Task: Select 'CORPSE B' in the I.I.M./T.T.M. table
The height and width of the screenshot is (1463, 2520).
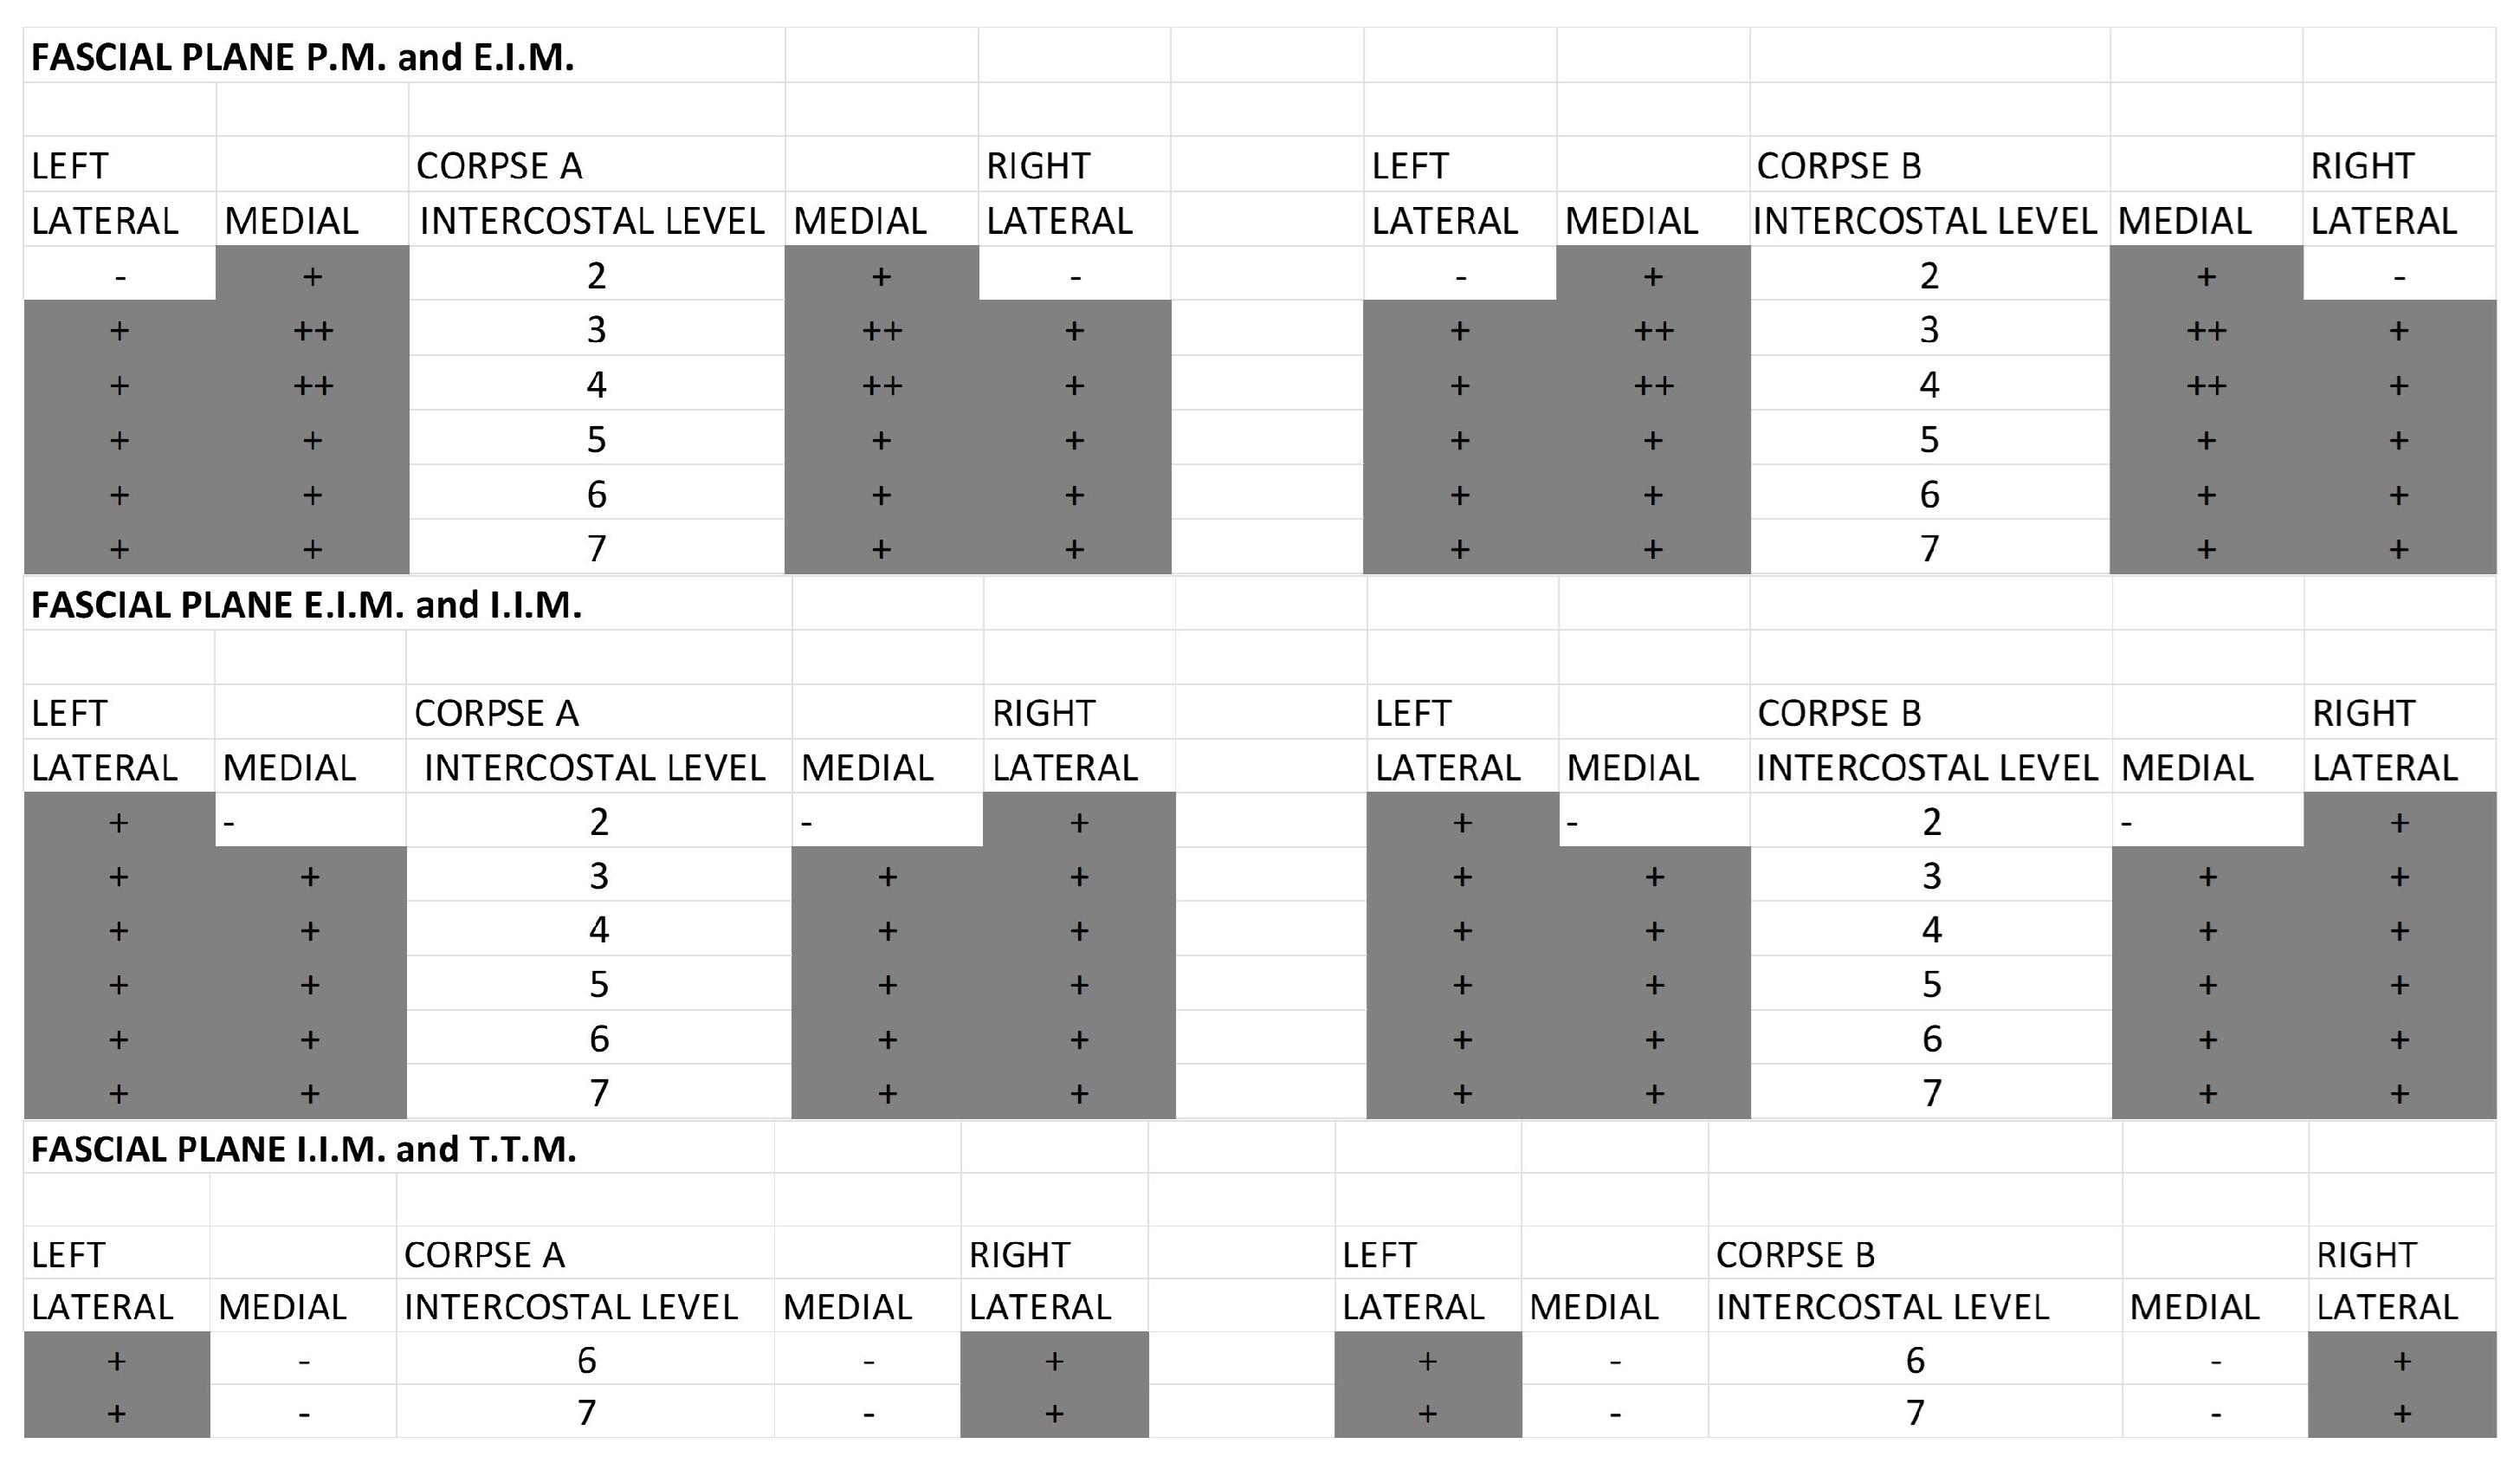Action: [x=1795, y=1254]
